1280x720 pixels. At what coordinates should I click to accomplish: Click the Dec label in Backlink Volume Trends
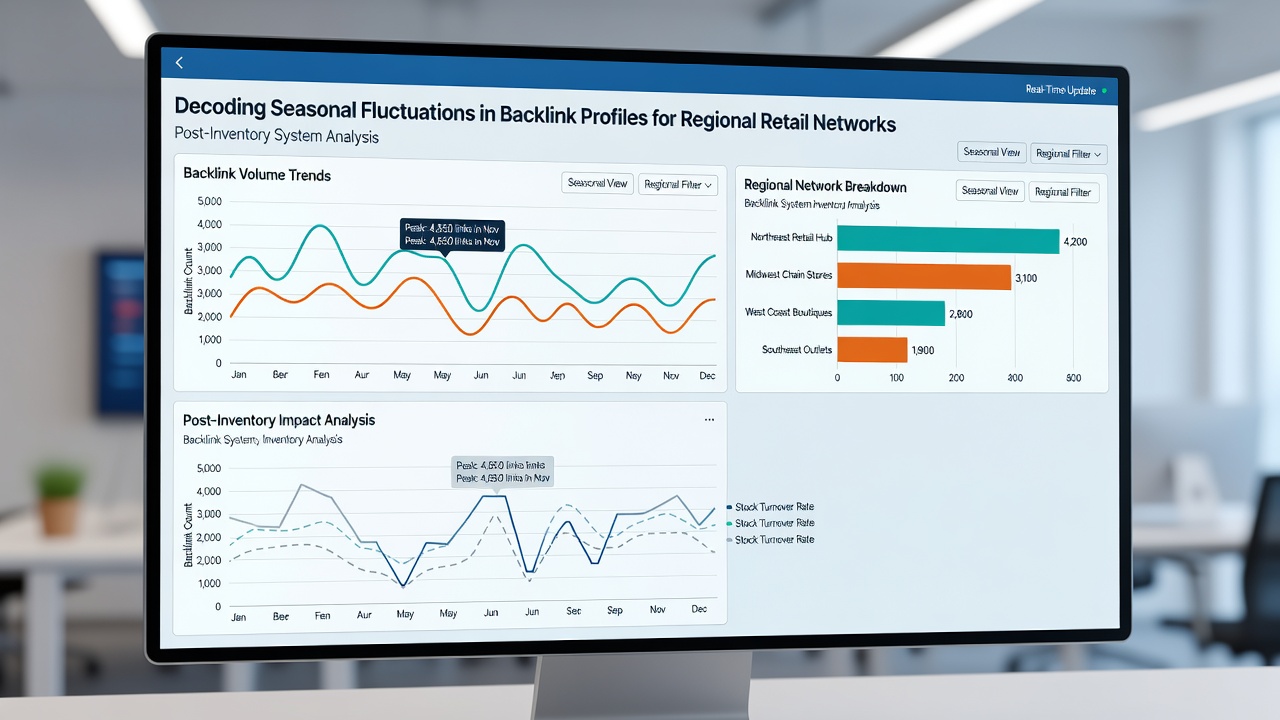point(708,375)
